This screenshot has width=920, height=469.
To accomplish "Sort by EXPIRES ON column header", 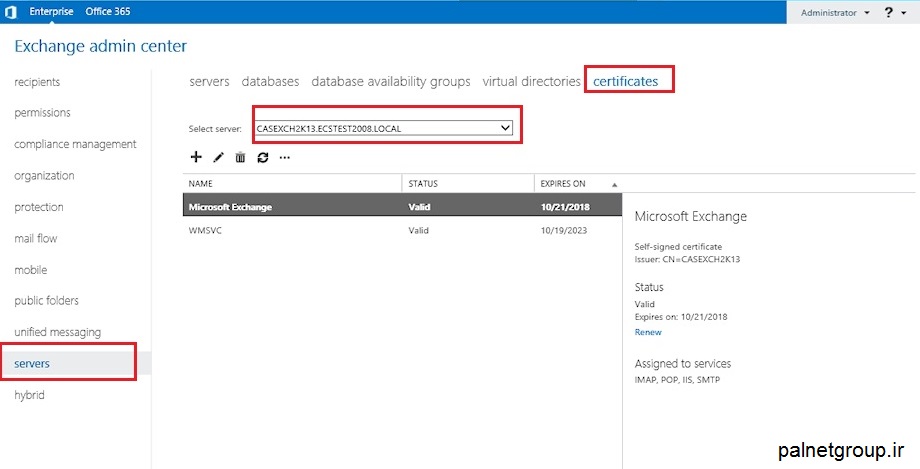I will [x=563, y=184].
